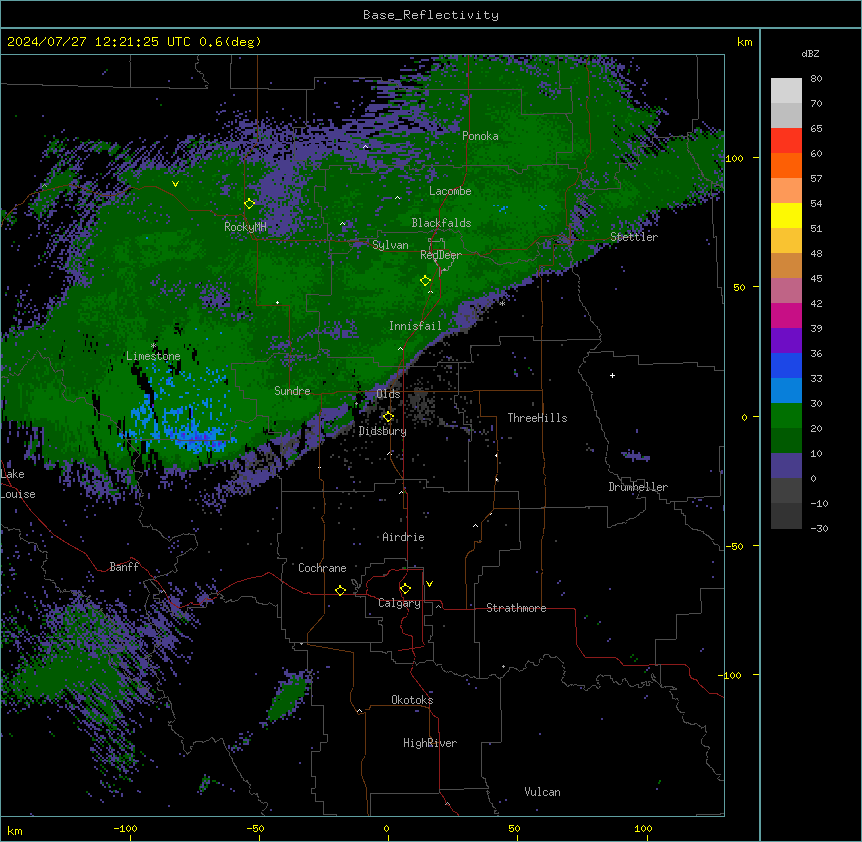Select the Strathmore label
862x842 pixels.
[516, 608]
